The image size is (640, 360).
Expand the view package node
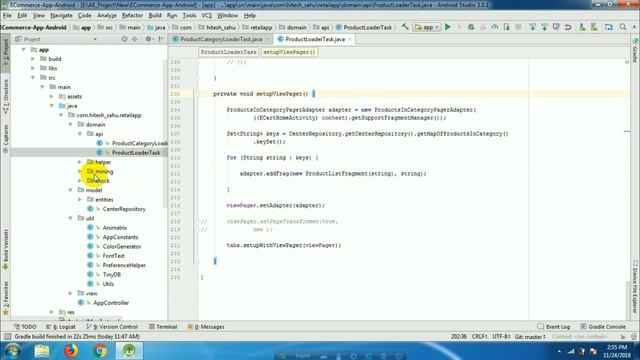pyautogui.click(x=71, y=293)
